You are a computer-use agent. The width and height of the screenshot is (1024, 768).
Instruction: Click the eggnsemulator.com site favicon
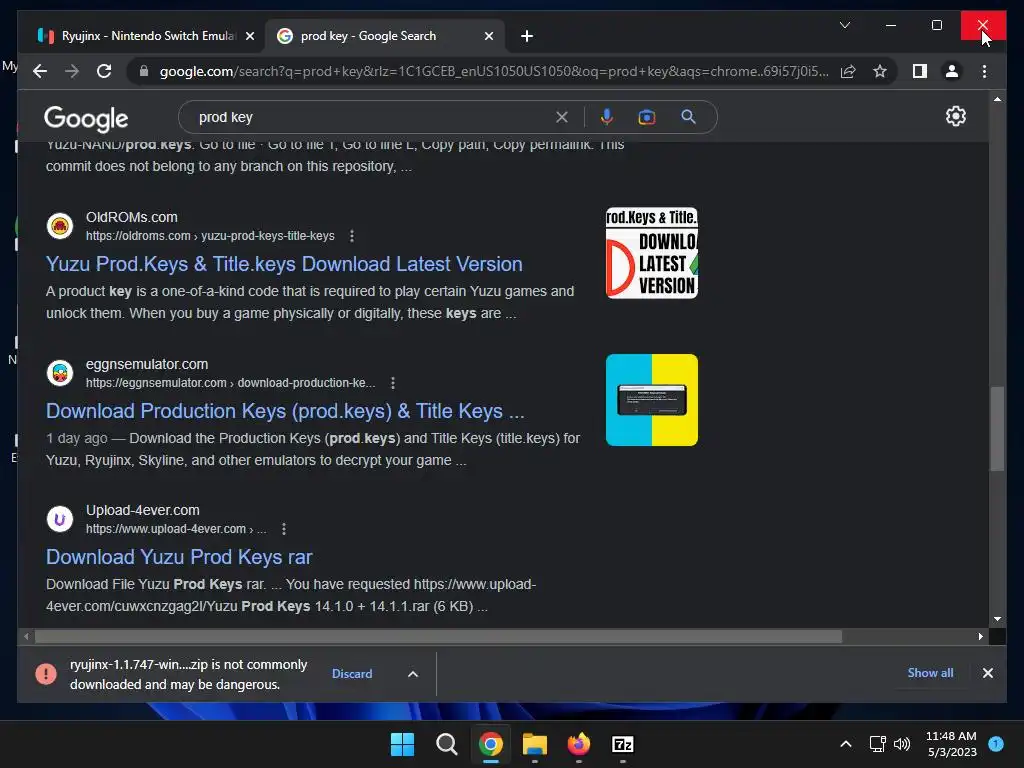click(x=60, y=373)
